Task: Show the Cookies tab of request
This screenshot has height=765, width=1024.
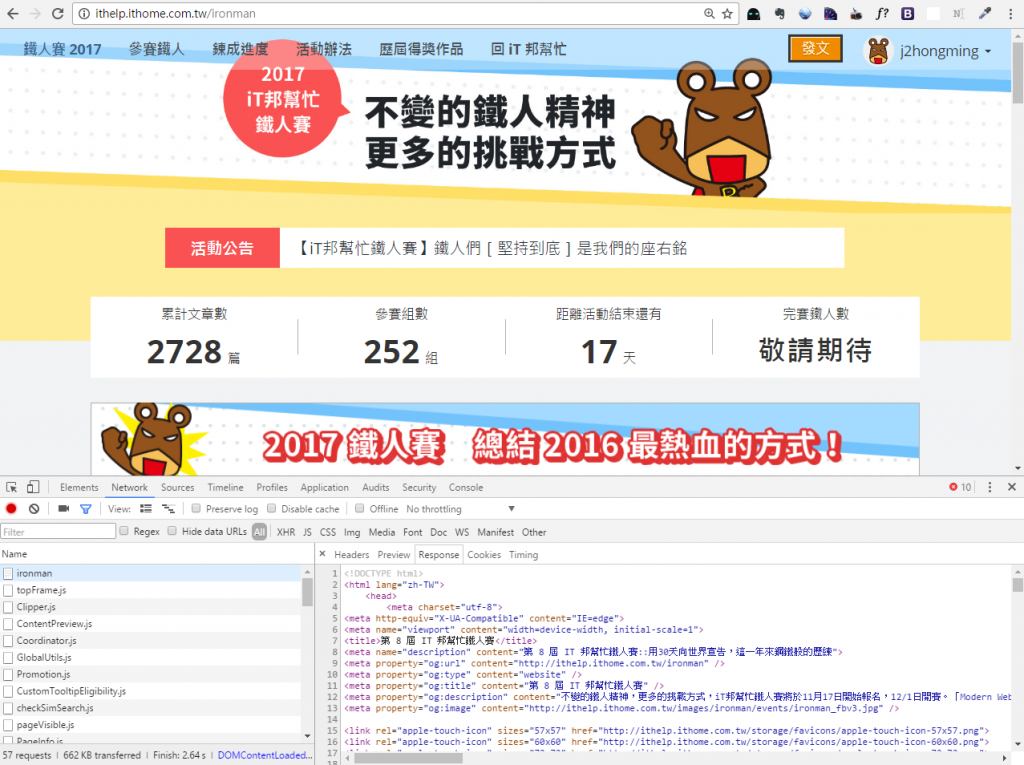Action: pos(484,555)
